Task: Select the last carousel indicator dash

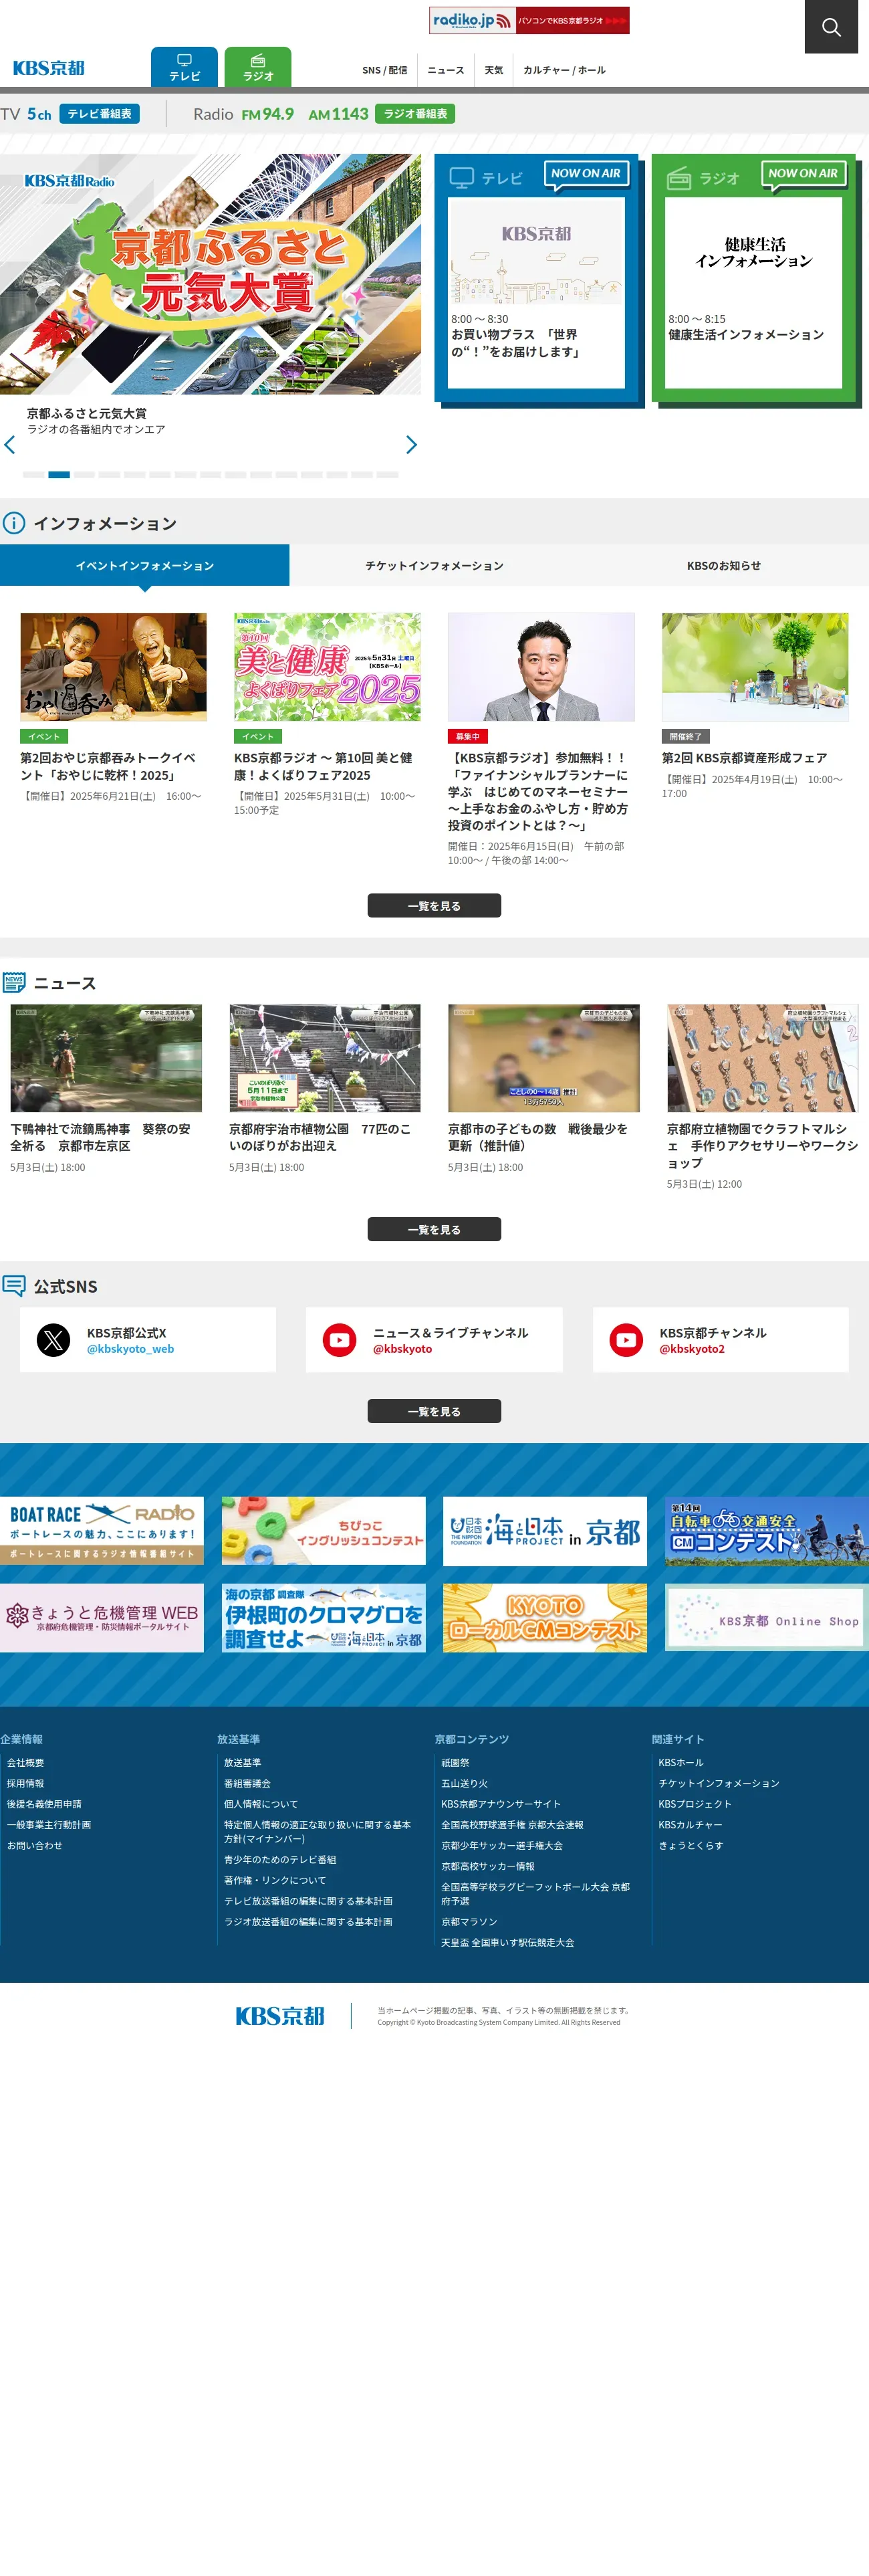Action: coord(387,475)
